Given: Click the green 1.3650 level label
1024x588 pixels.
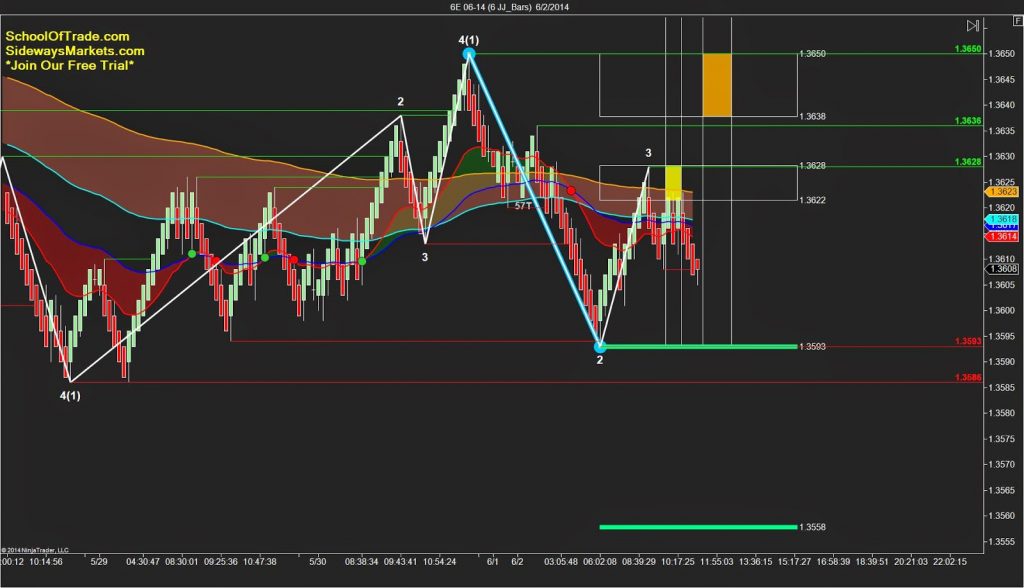Looking at the screenshot, I should coord(968,49).
